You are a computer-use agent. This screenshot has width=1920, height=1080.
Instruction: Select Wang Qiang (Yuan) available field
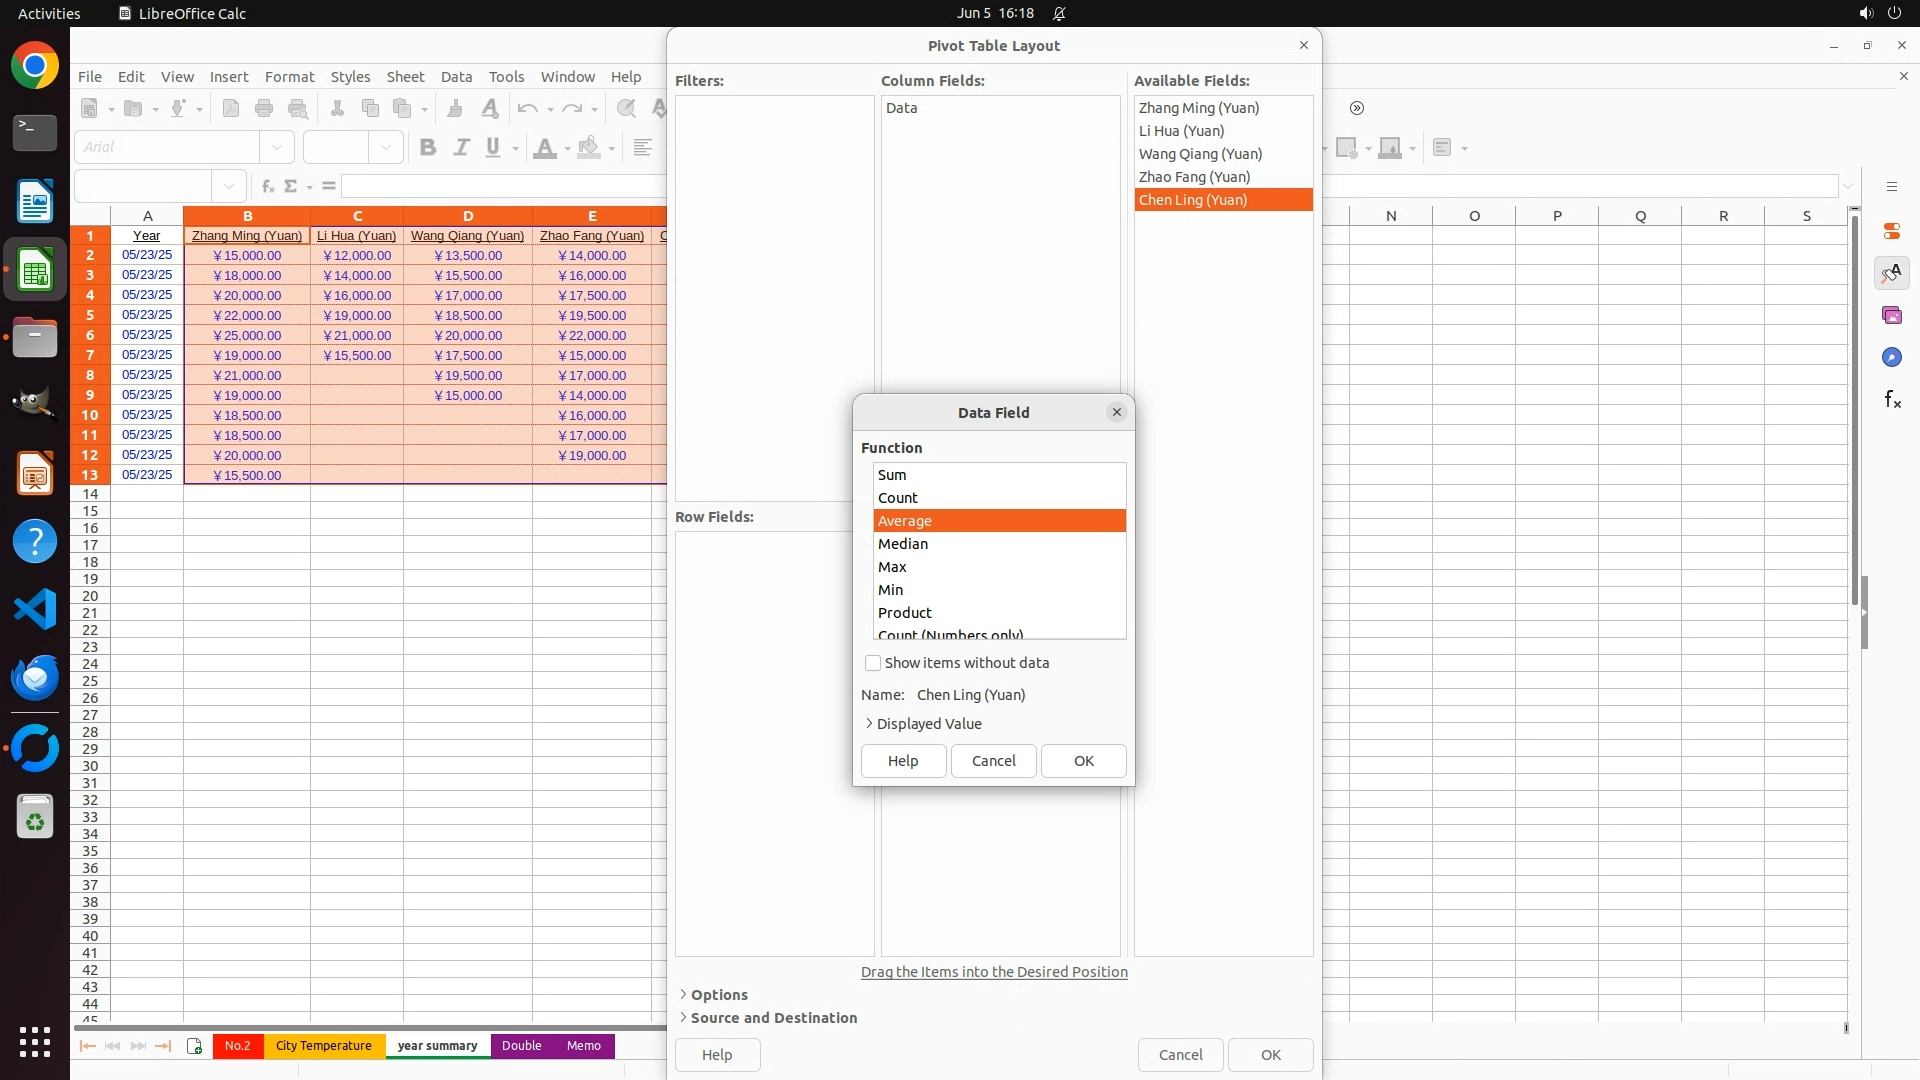(1200, 154)
